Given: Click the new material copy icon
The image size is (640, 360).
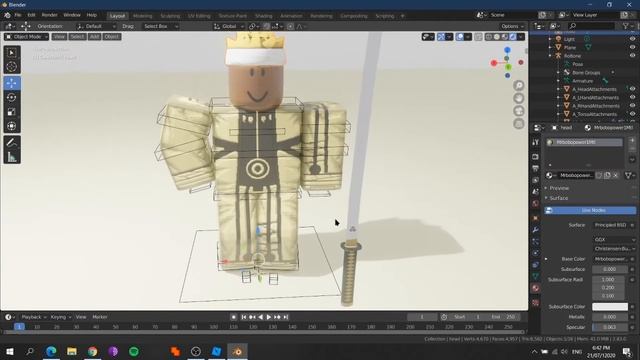Looking at the screenshot, I should point(607,175).
